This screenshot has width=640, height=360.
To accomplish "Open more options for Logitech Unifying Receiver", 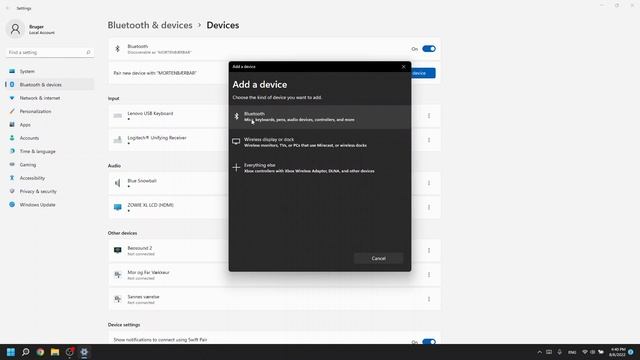I will [429, 140].
